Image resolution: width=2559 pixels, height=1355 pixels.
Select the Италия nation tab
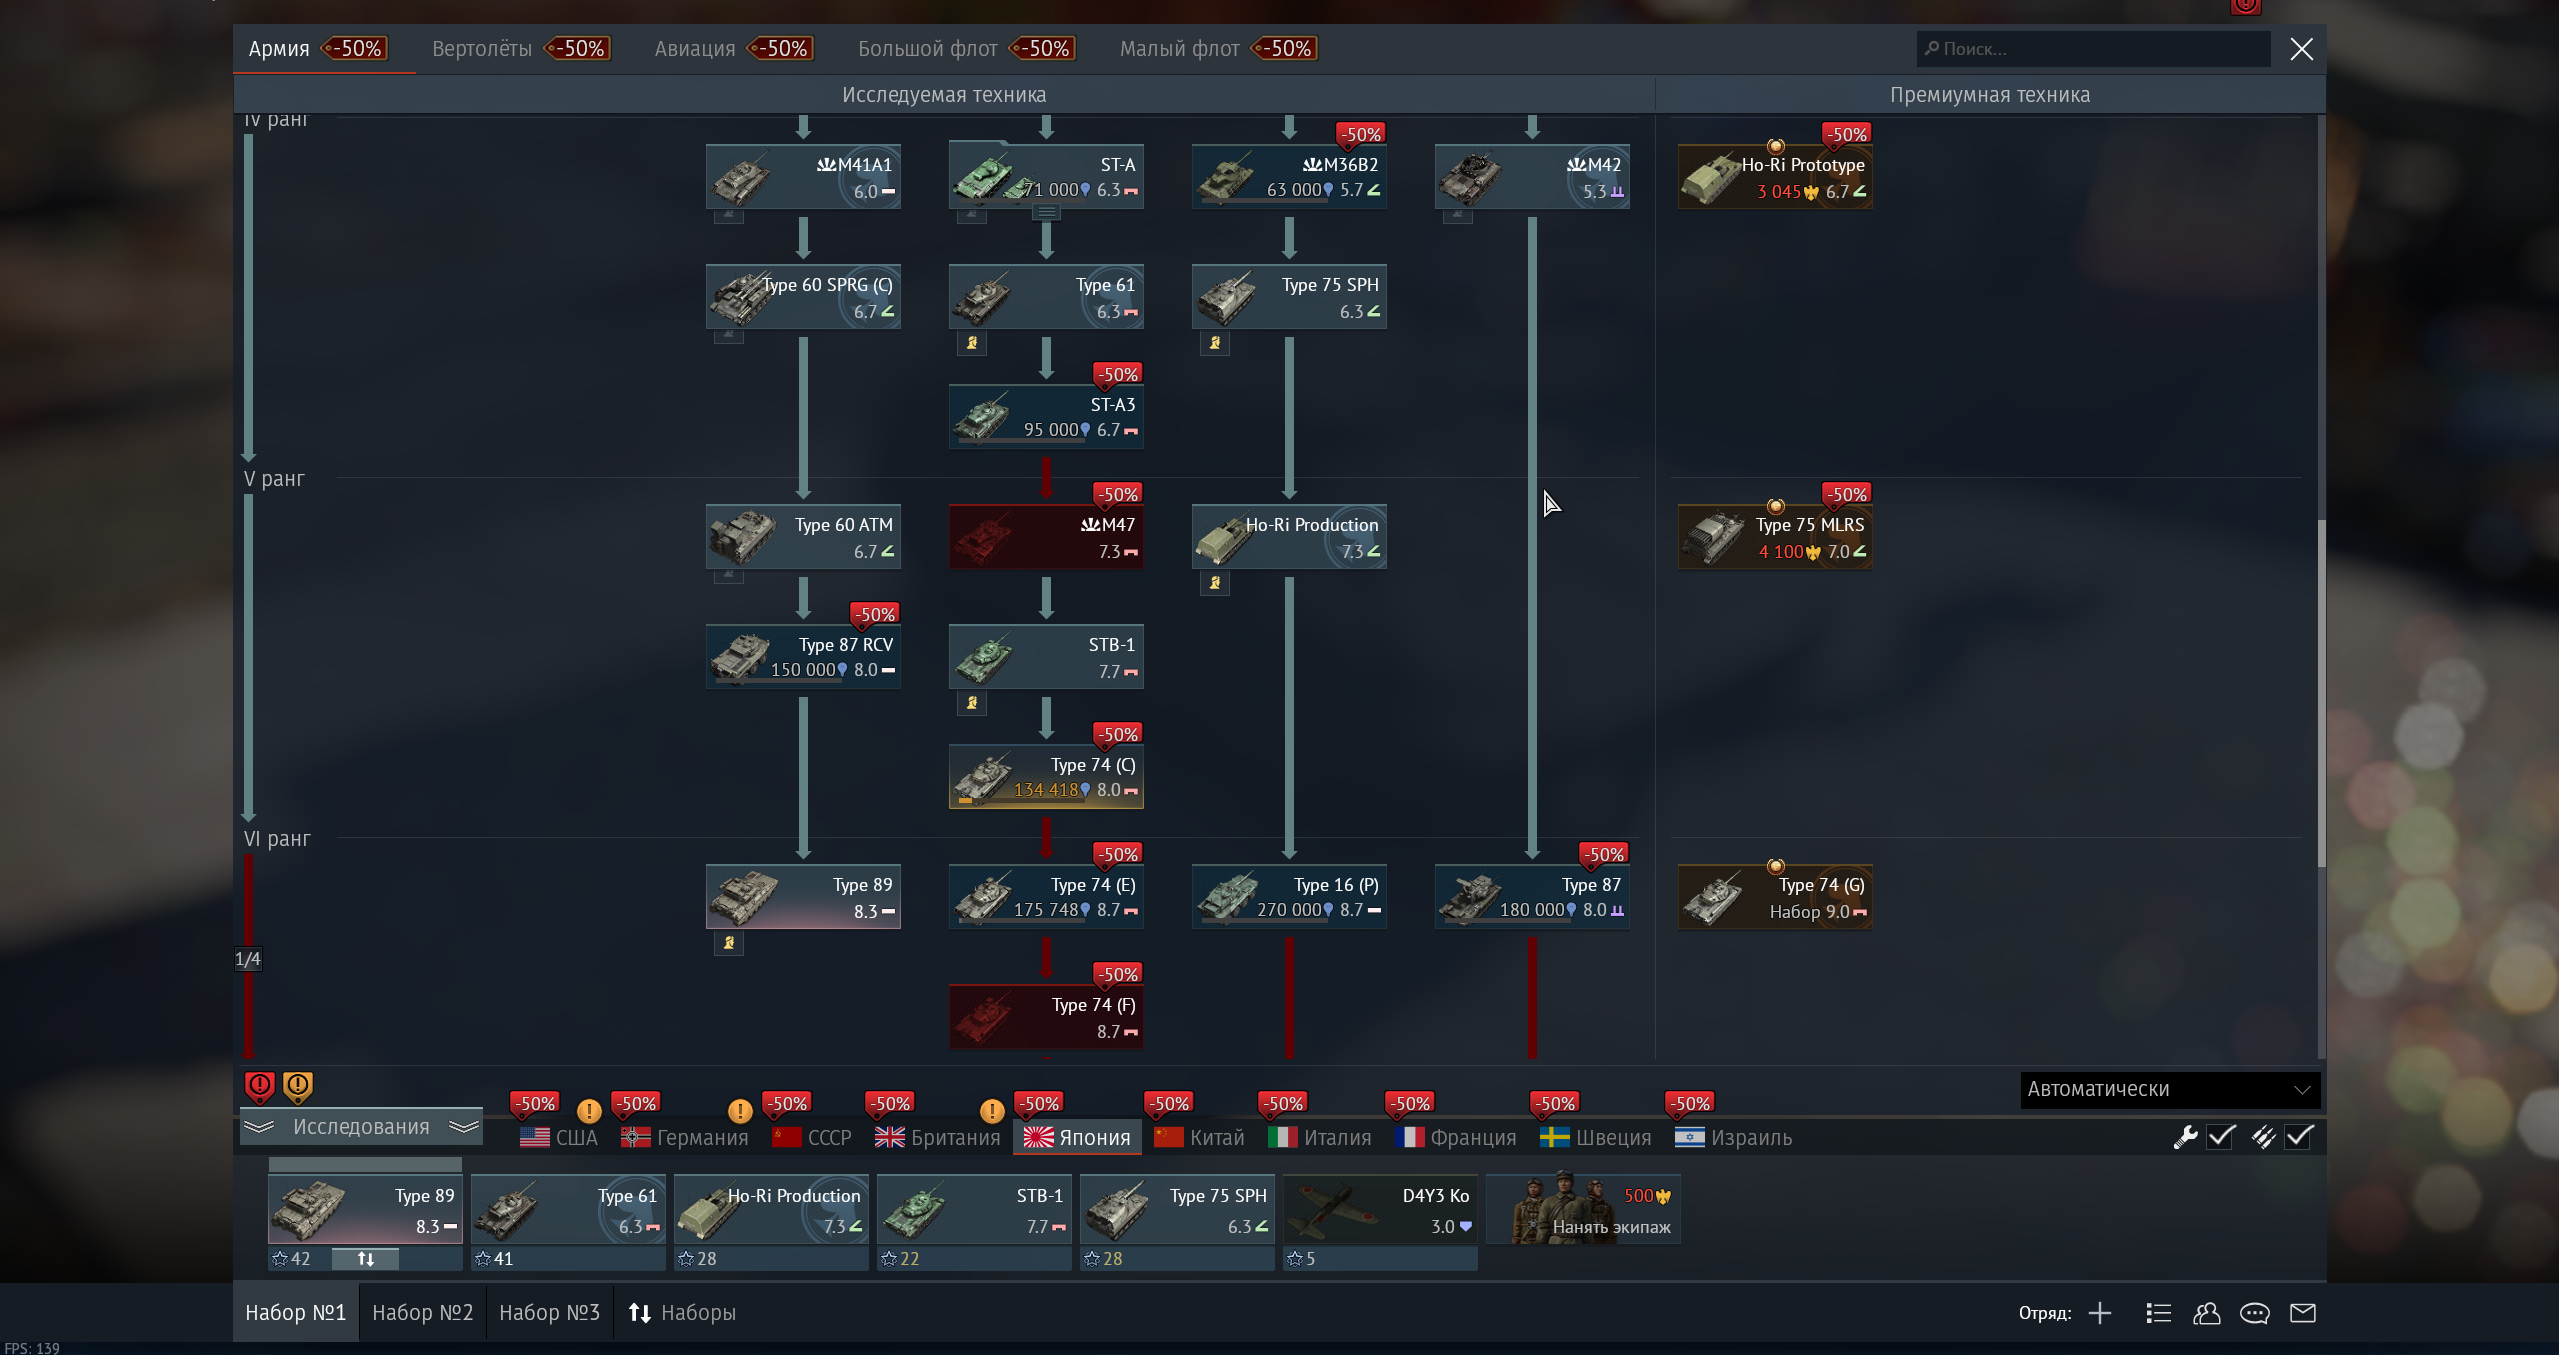pos(1320,1138)
